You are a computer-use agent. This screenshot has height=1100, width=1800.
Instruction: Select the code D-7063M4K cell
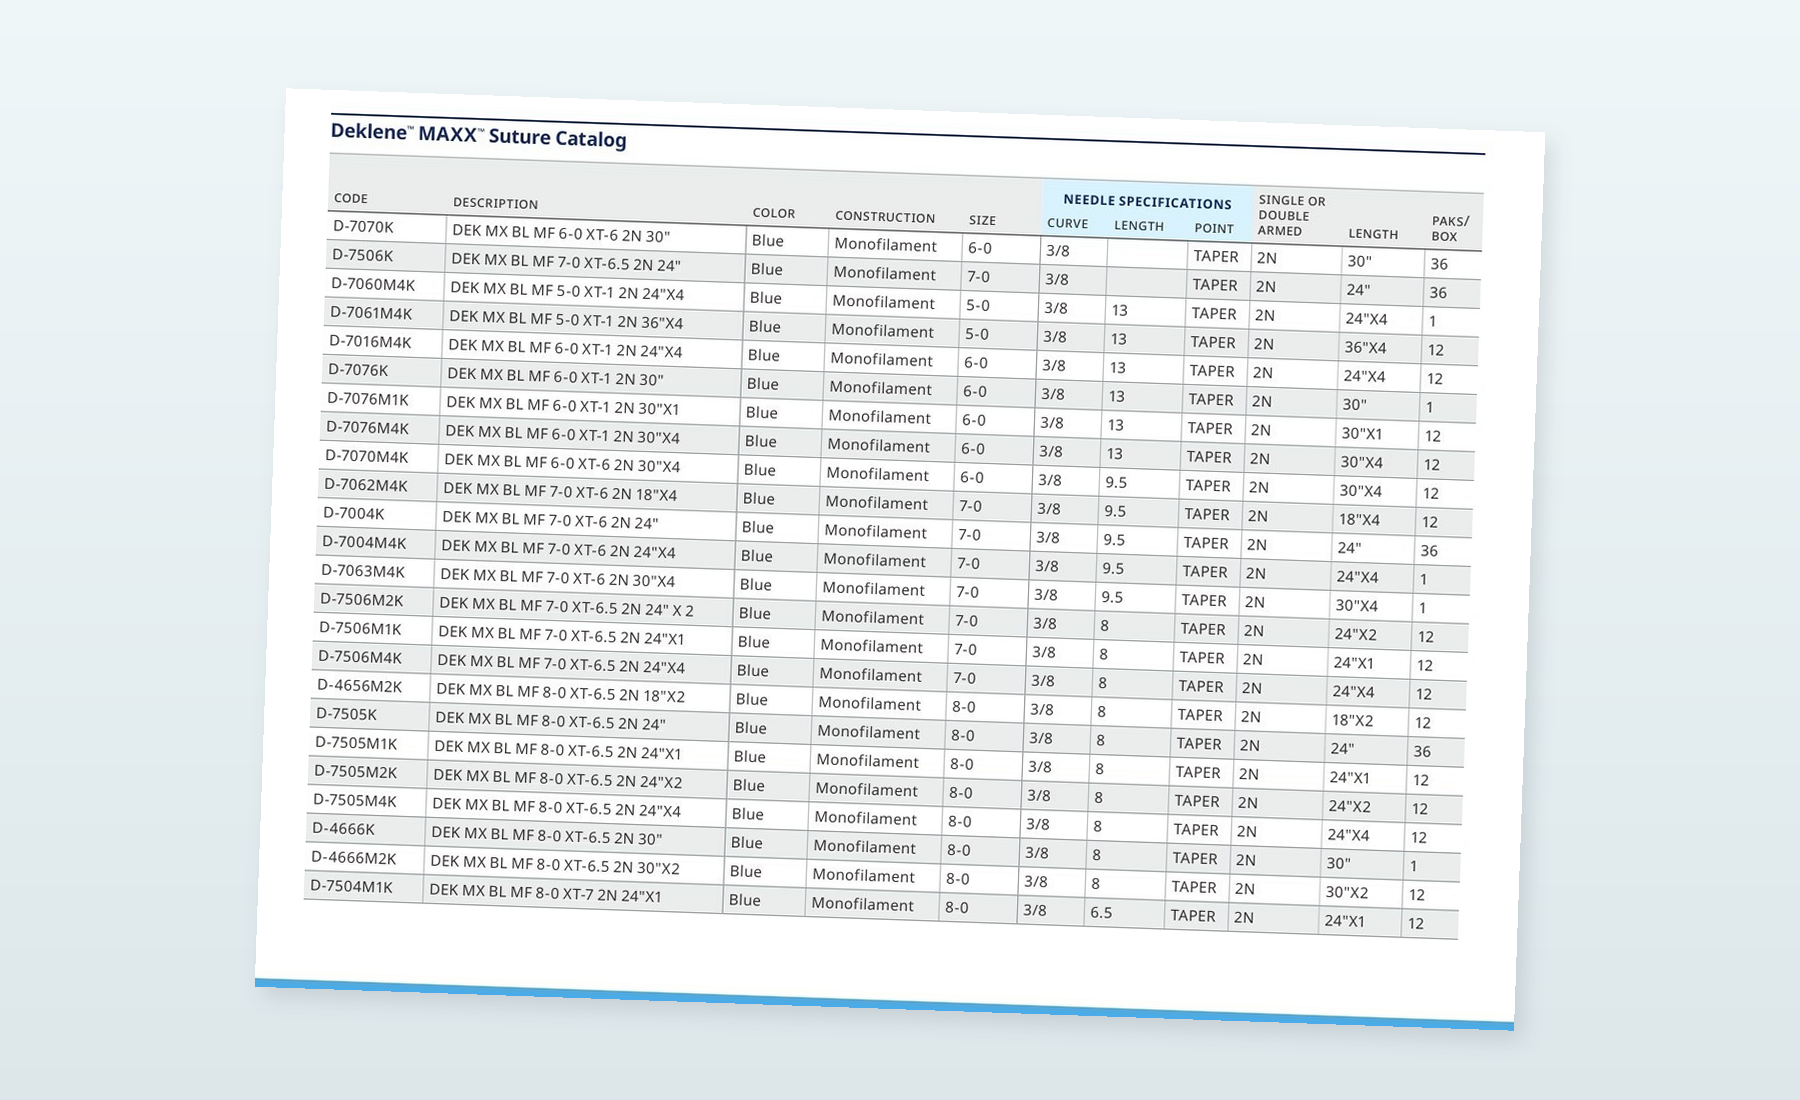(x=362, y=572)
